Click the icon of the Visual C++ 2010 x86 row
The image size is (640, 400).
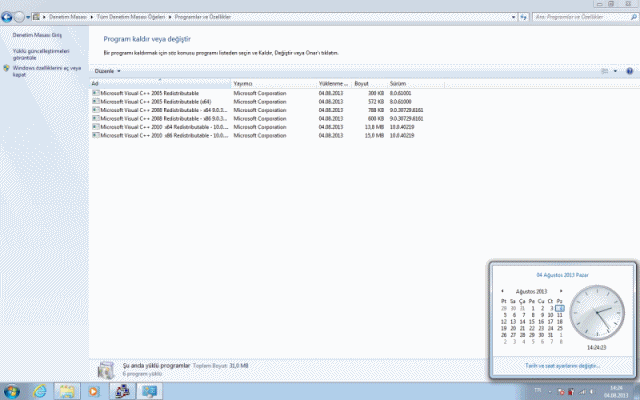(x=96, y=136)
